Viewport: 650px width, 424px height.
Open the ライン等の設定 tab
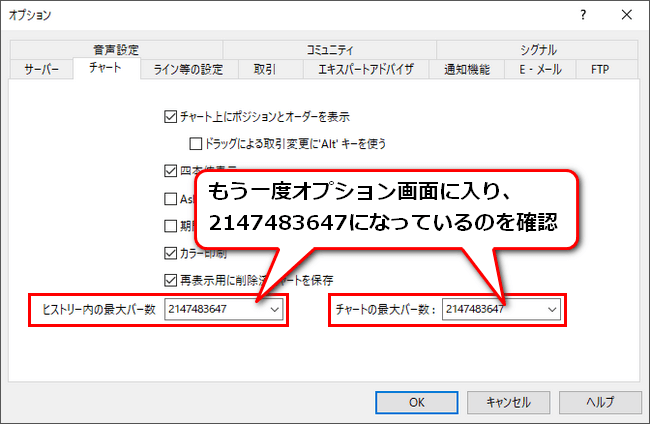[x=189, y=69]
